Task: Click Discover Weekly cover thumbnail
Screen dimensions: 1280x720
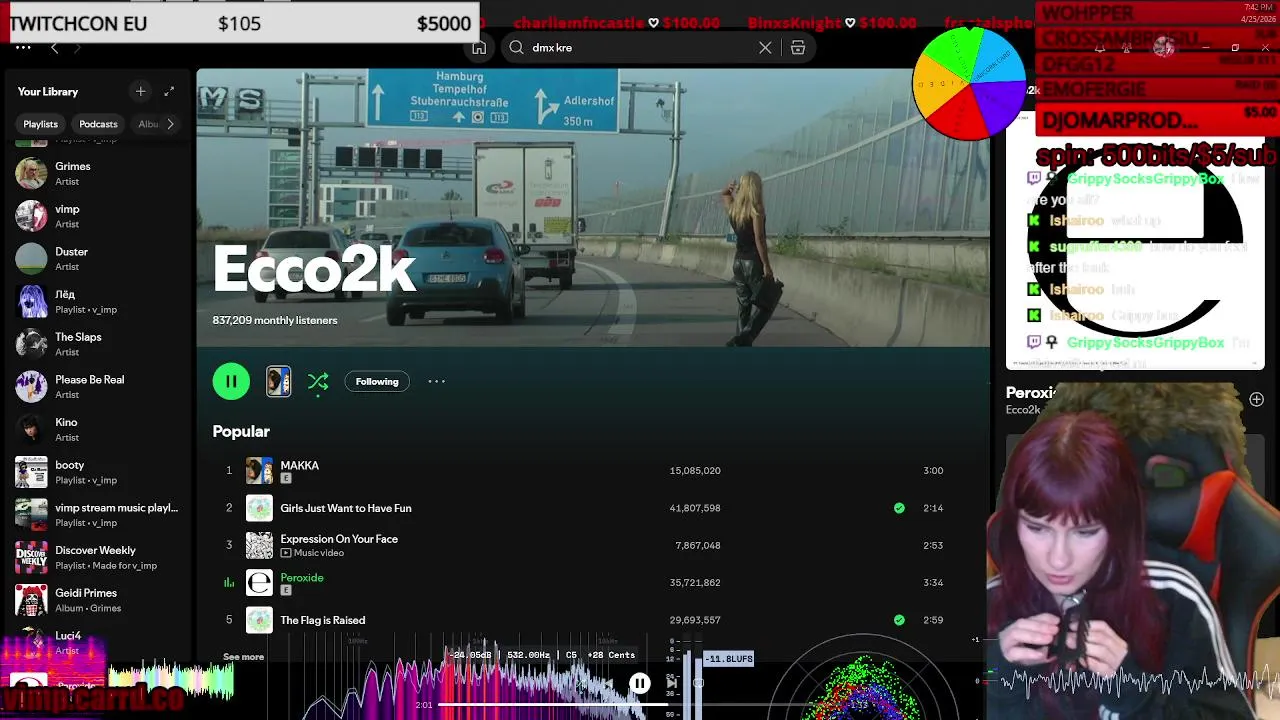Action: point(31,557)
